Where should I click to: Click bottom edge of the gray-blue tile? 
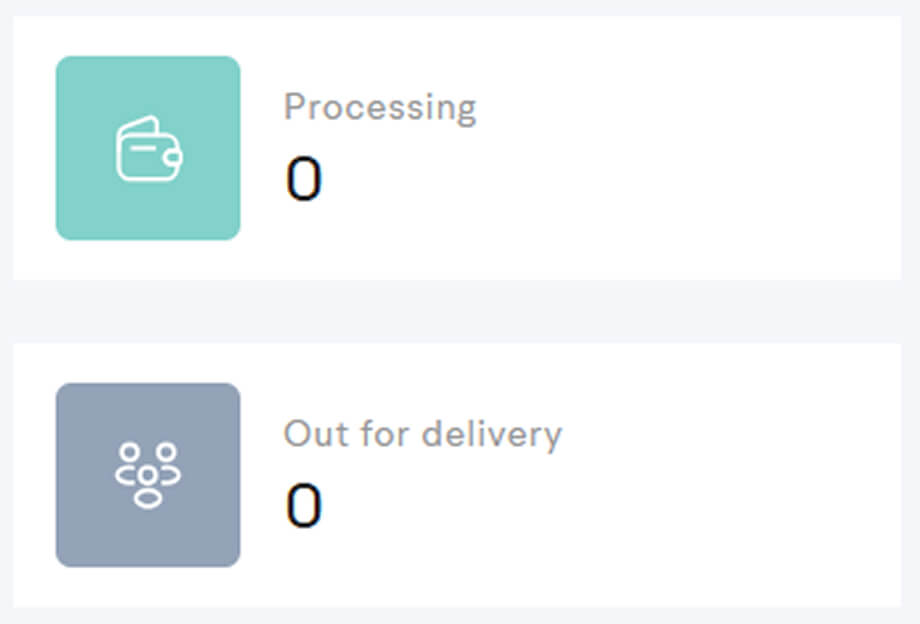pyautogui.click(x=148, y=561)
